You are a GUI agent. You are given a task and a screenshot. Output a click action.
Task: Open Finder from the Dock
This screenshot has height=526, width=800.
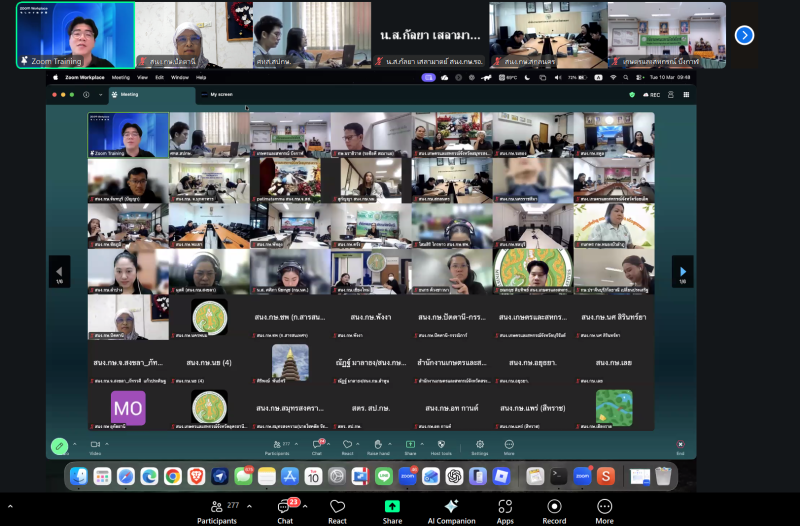point(79,476)
